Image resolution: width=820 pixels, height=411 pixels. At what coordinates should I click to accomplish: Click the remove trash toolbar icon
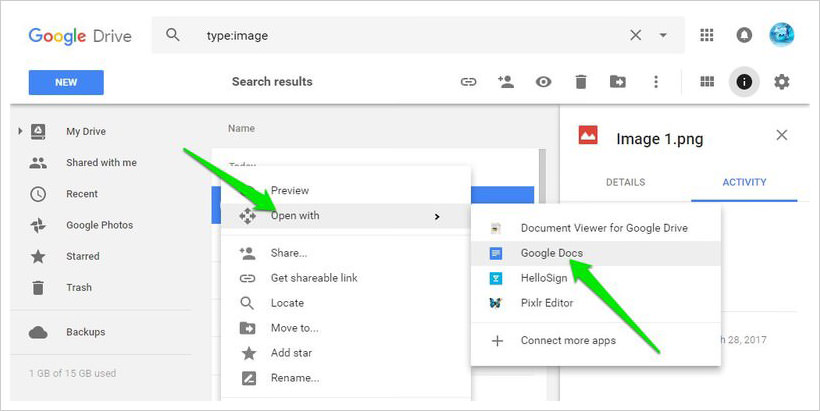coord(580,82)
